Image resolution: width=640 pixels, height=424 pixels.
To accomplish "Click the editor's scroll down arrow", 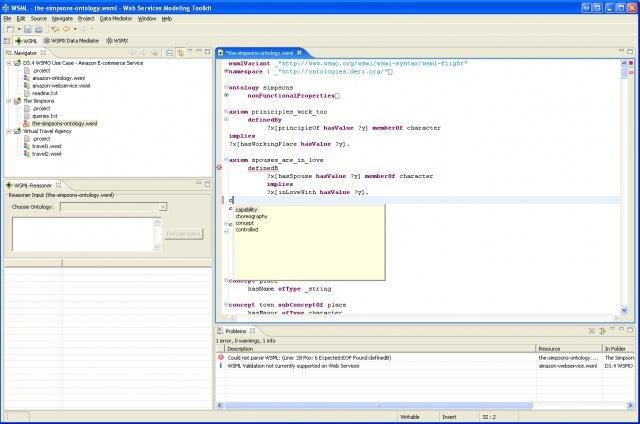I will click(x=624, y=311).
